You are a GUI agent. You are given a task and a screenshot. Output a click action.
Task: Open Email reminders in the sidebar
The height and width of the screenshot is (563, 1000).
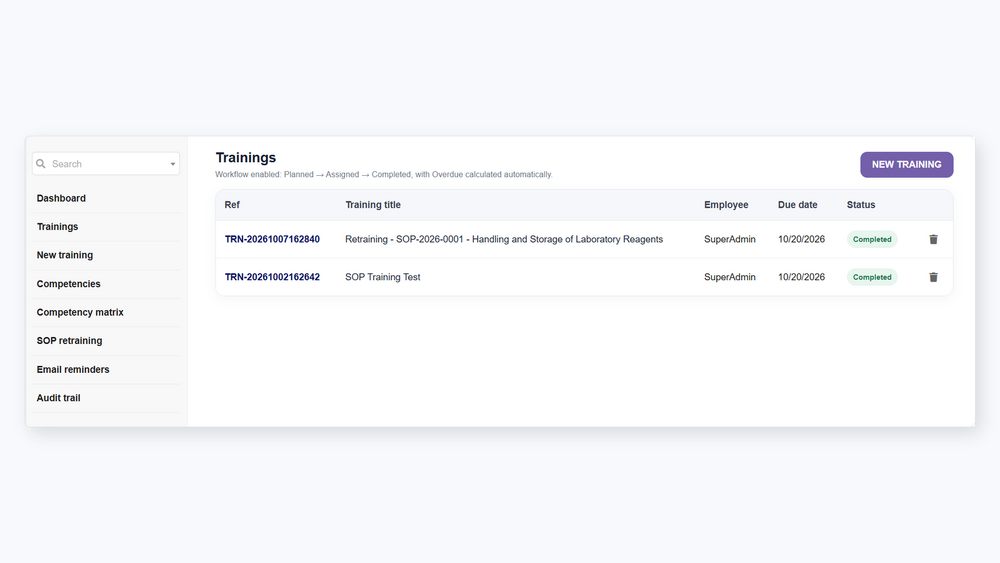(73, 369)
